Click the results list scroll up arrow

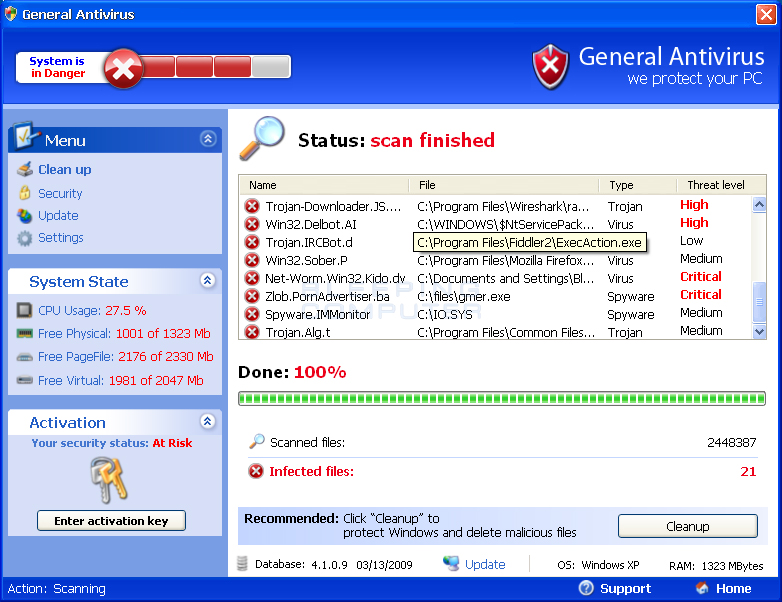[x=759, y=204]
